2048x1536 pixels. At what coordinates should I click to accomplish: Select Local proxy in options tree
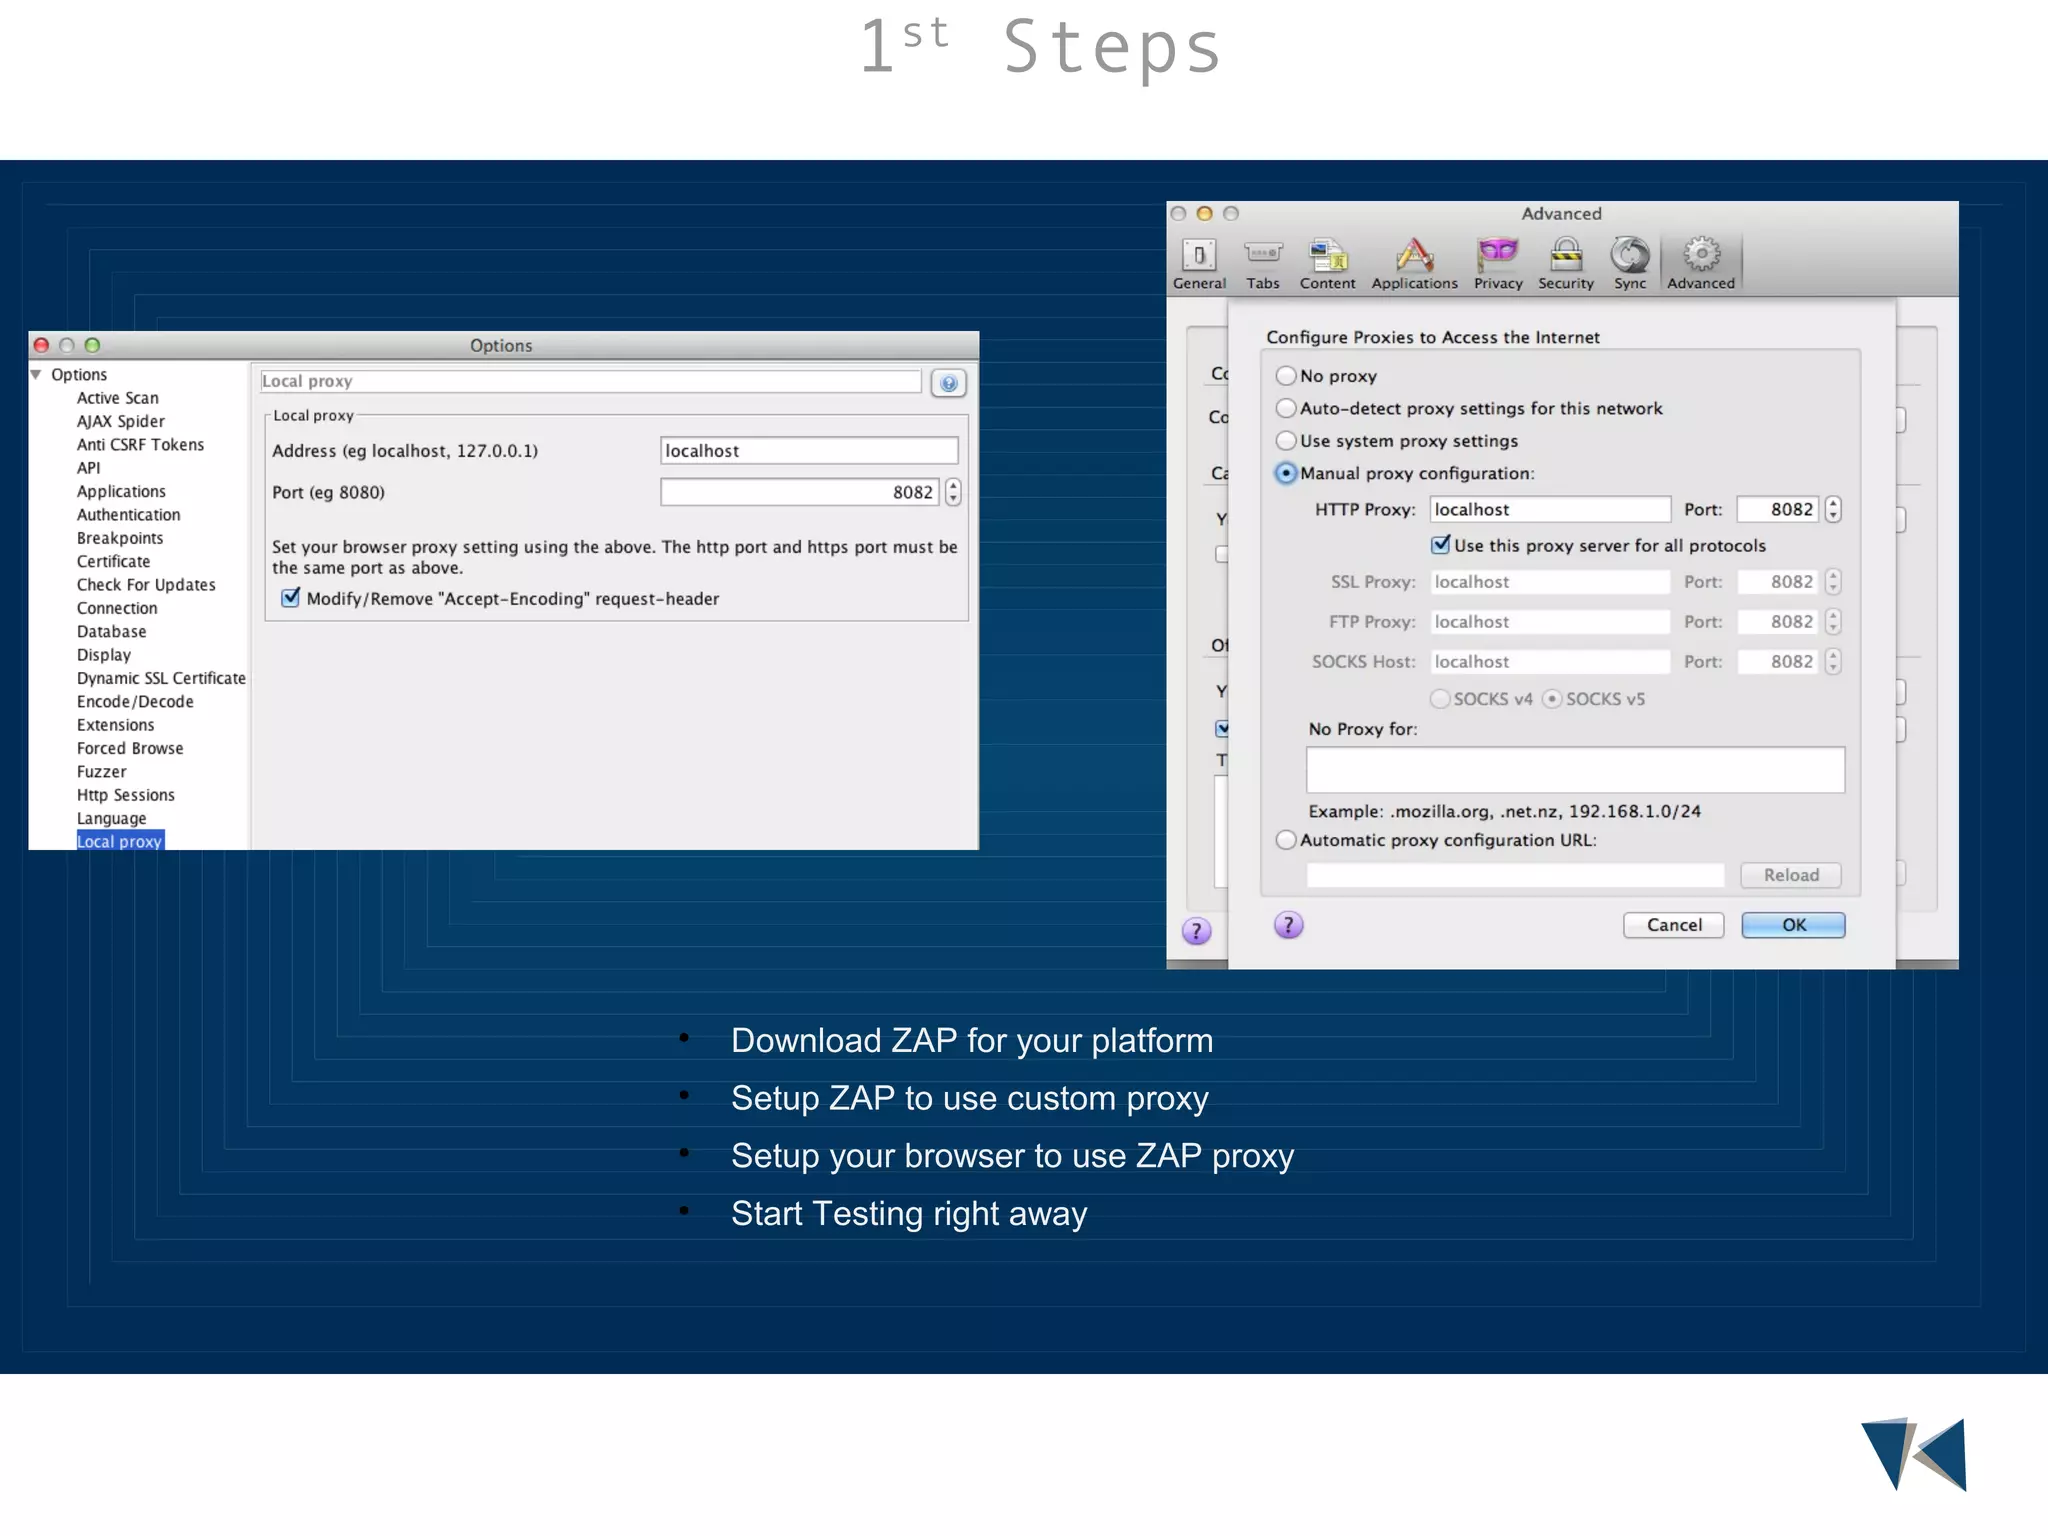click(x=120, y=841)
